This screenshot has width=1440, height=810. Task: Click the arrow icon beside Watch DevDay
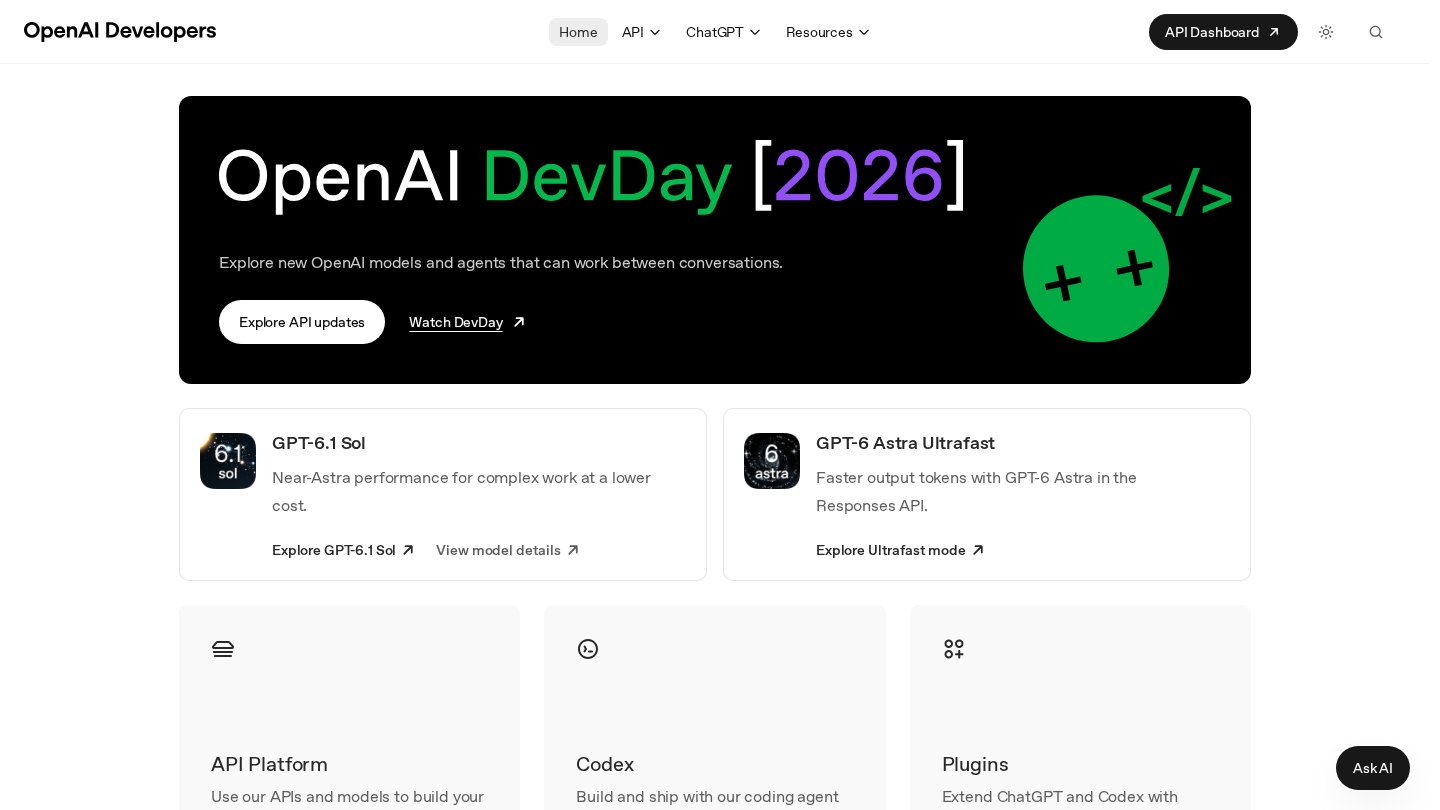[519, 322]
